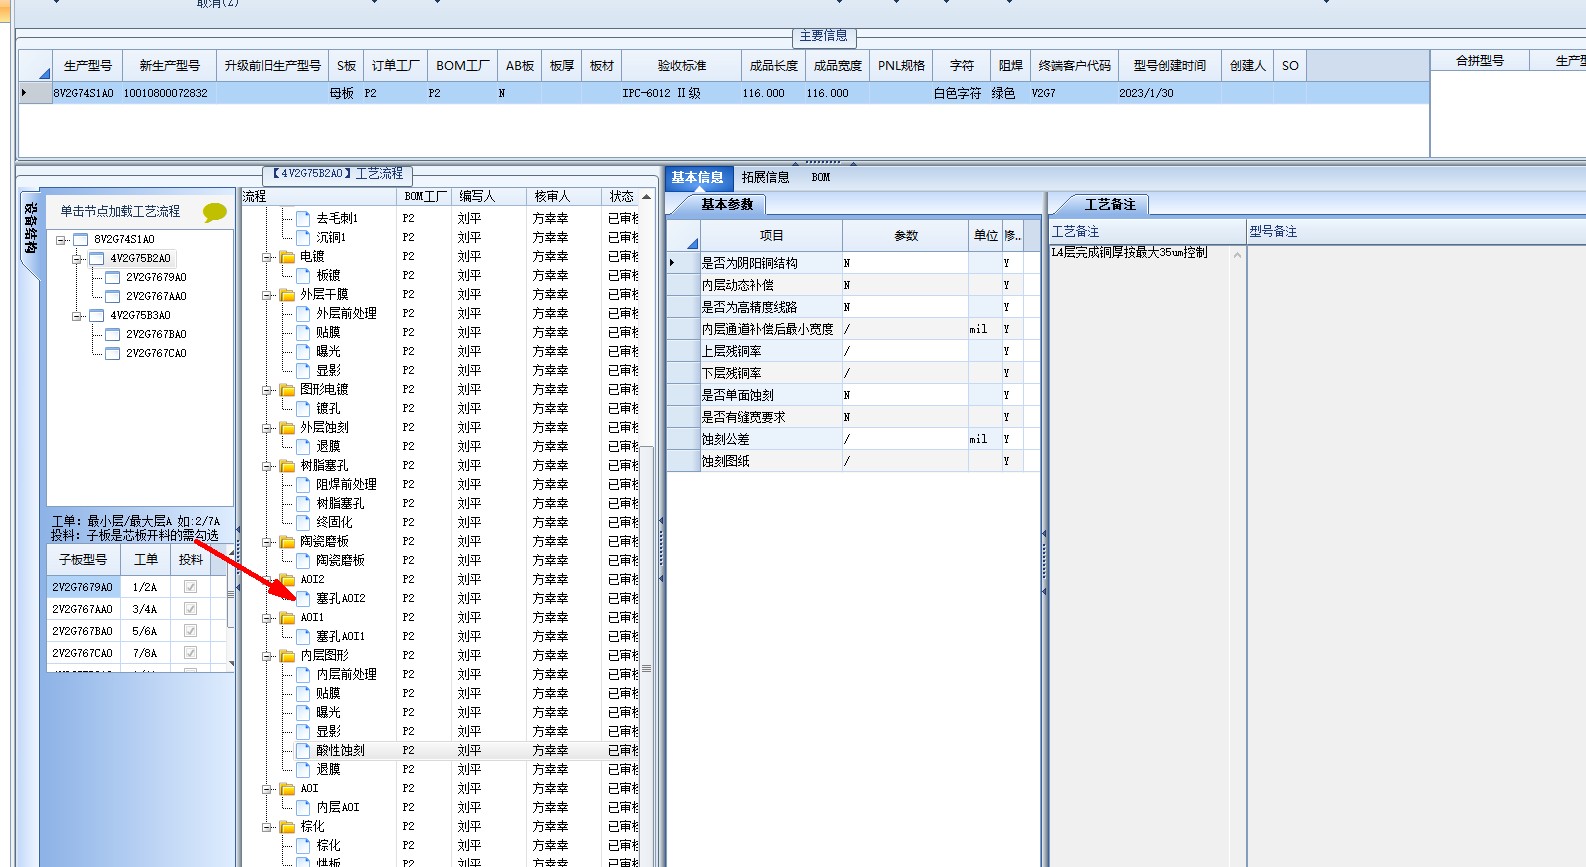Click the 陶瓷磨板 folder icon
Screen dimensions: 1586x867
[x=288, y=542]
